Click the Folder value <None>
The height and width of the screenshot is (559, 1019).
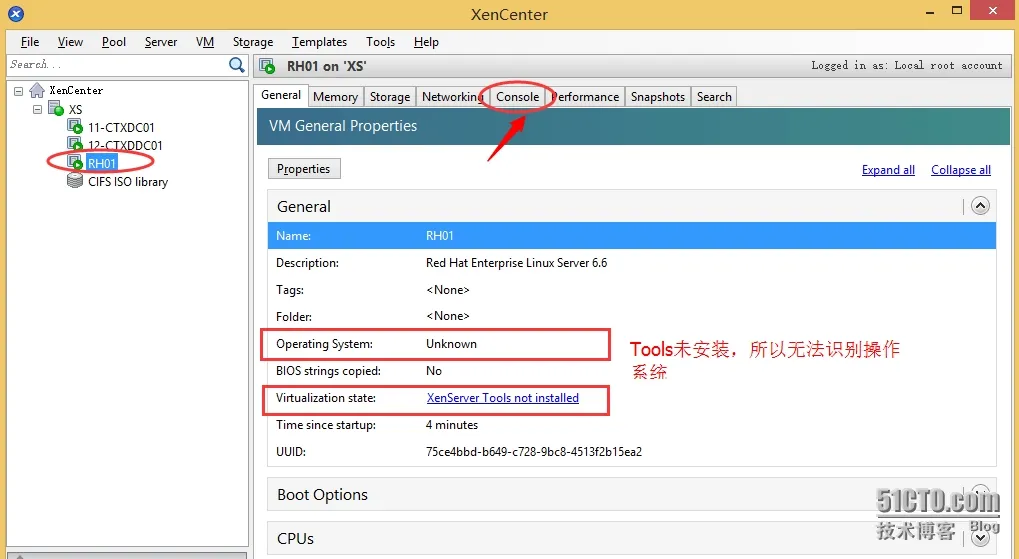[447, 317]
